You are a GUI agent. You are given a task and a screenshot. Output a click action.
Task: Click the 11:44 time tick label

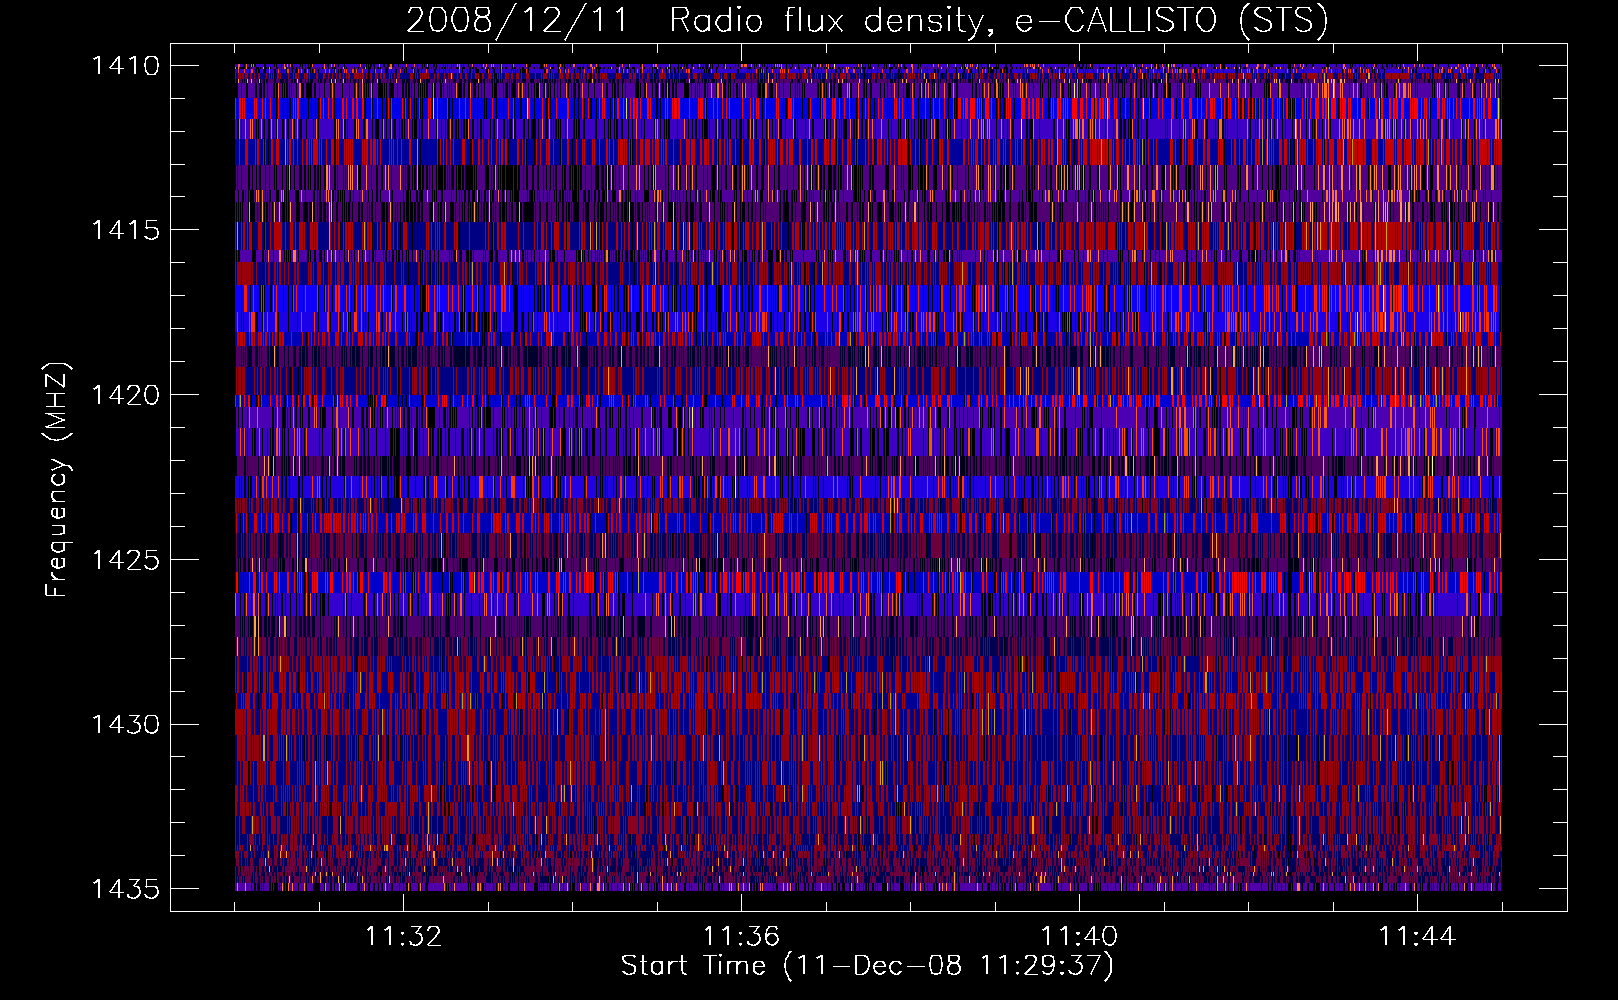pyautogui.click(x=1417, y=937)
